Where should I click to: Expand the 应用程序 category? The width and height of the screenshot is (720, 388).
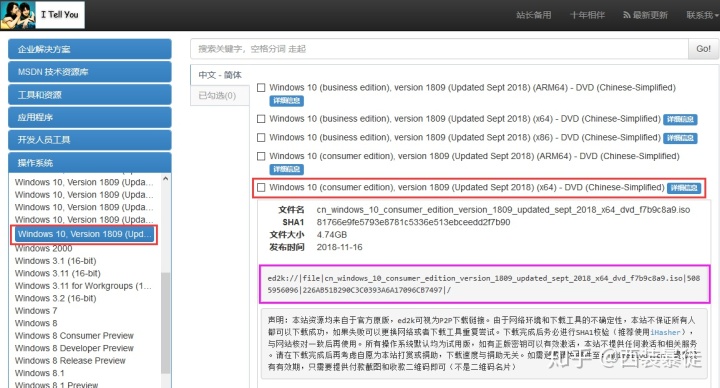90,117
